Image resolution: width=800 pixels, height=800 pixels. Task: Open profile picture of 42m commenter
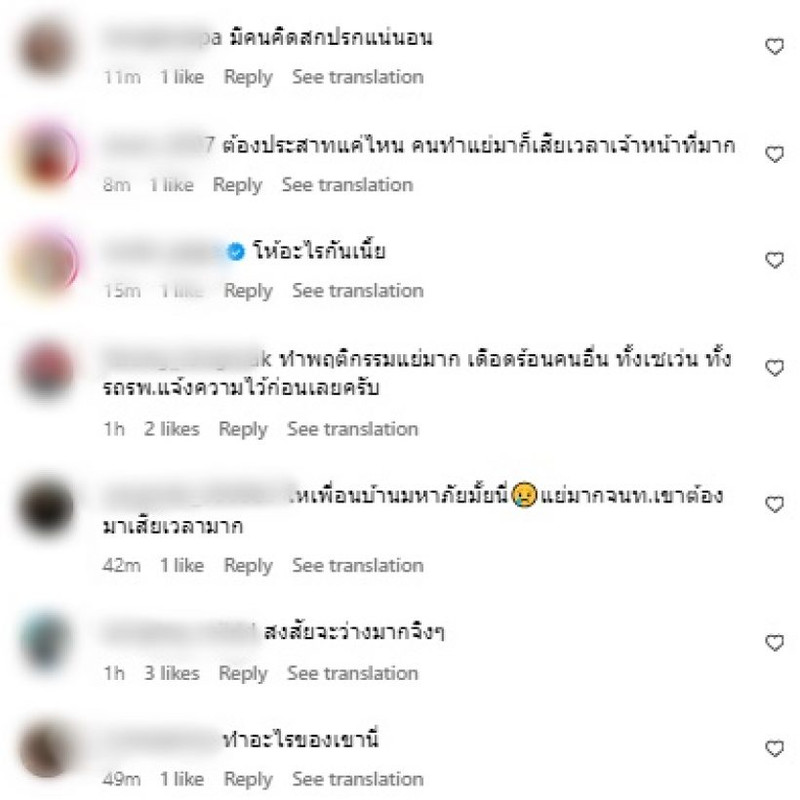point(46,507)
